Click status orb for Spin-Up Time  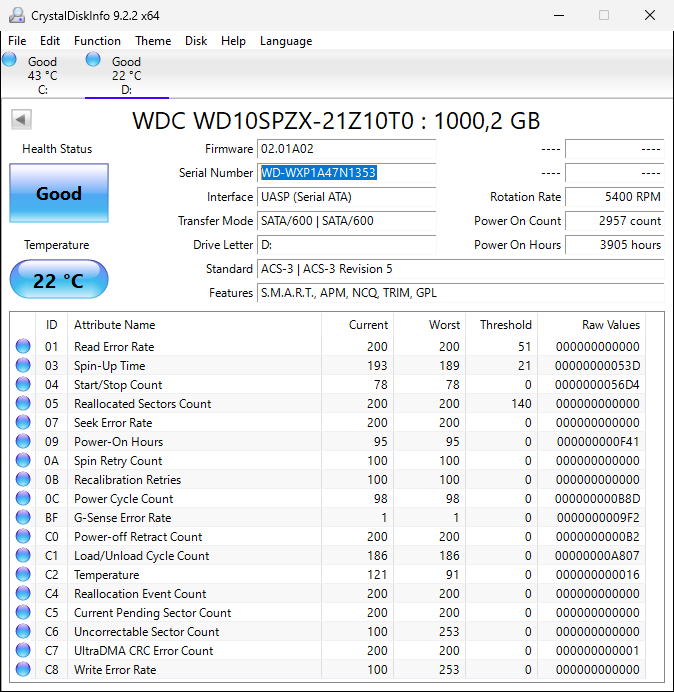pyautogui.click(x=23, y=365)
